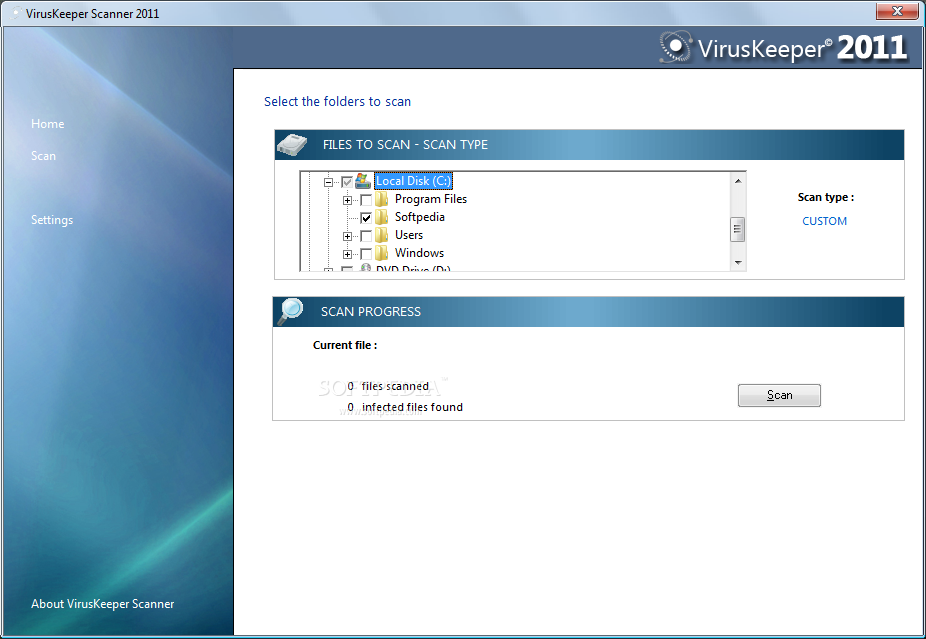Image resolution: width=926 pixels, height=639 pixels.
Task: Open About VirusKeeper Scanner
Action: [103, 604]
